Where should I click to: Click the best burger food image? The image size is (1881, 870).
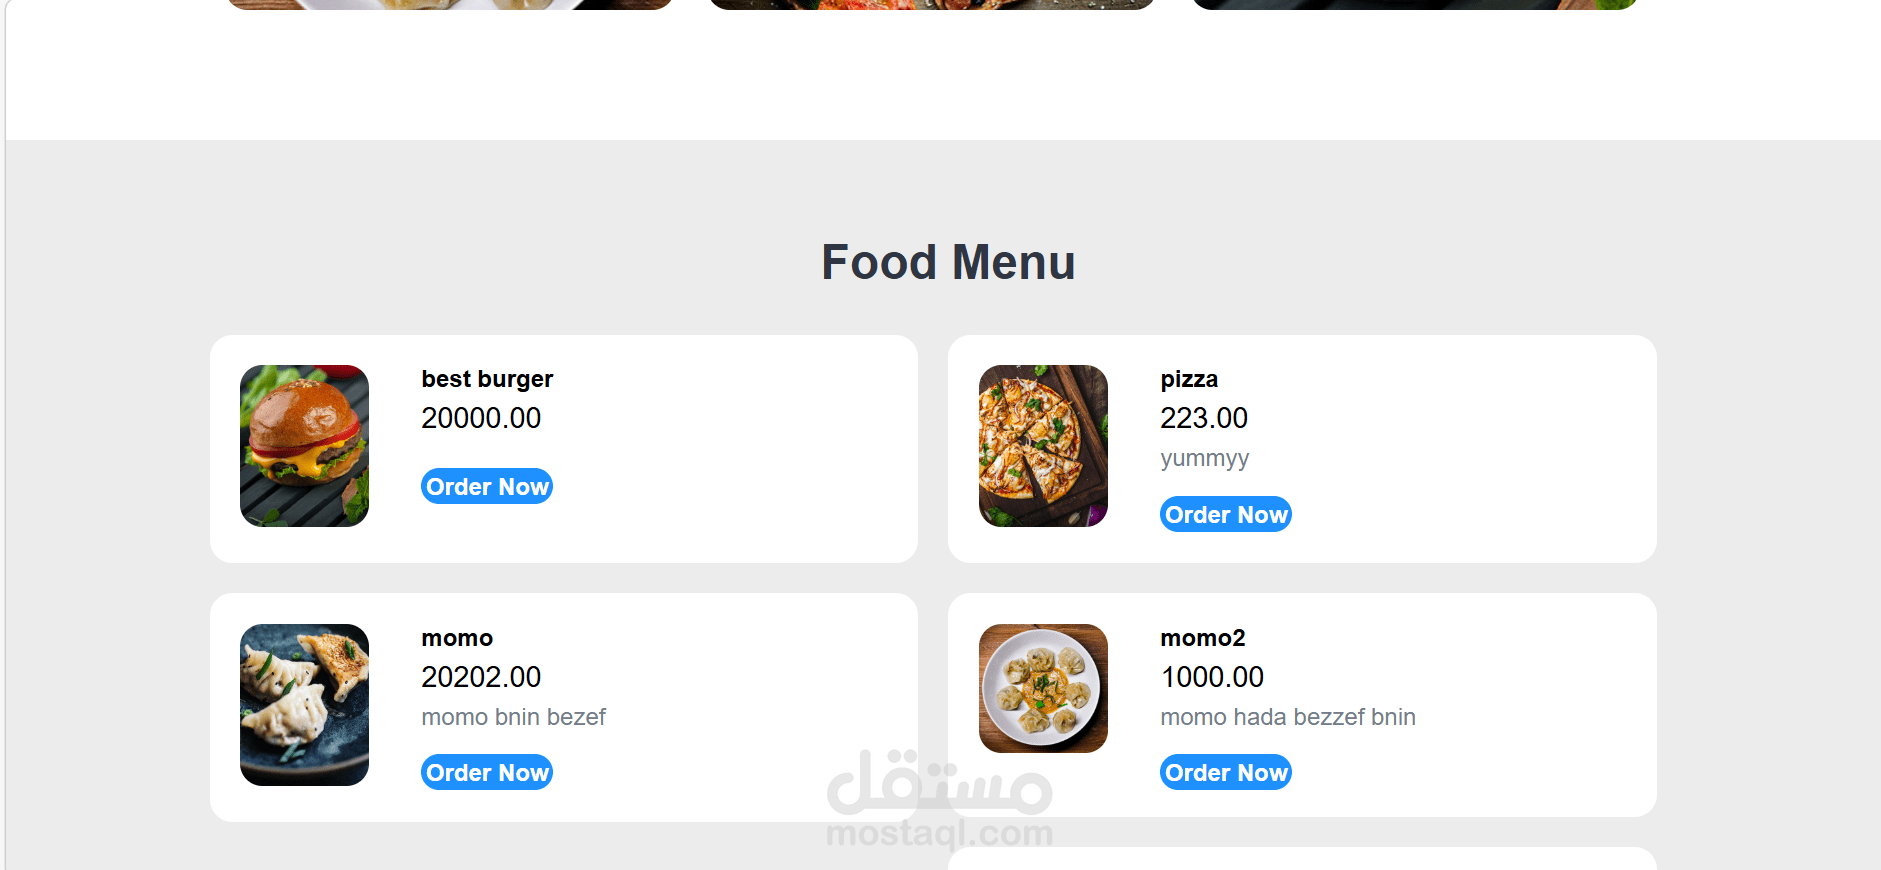[304, 446]
